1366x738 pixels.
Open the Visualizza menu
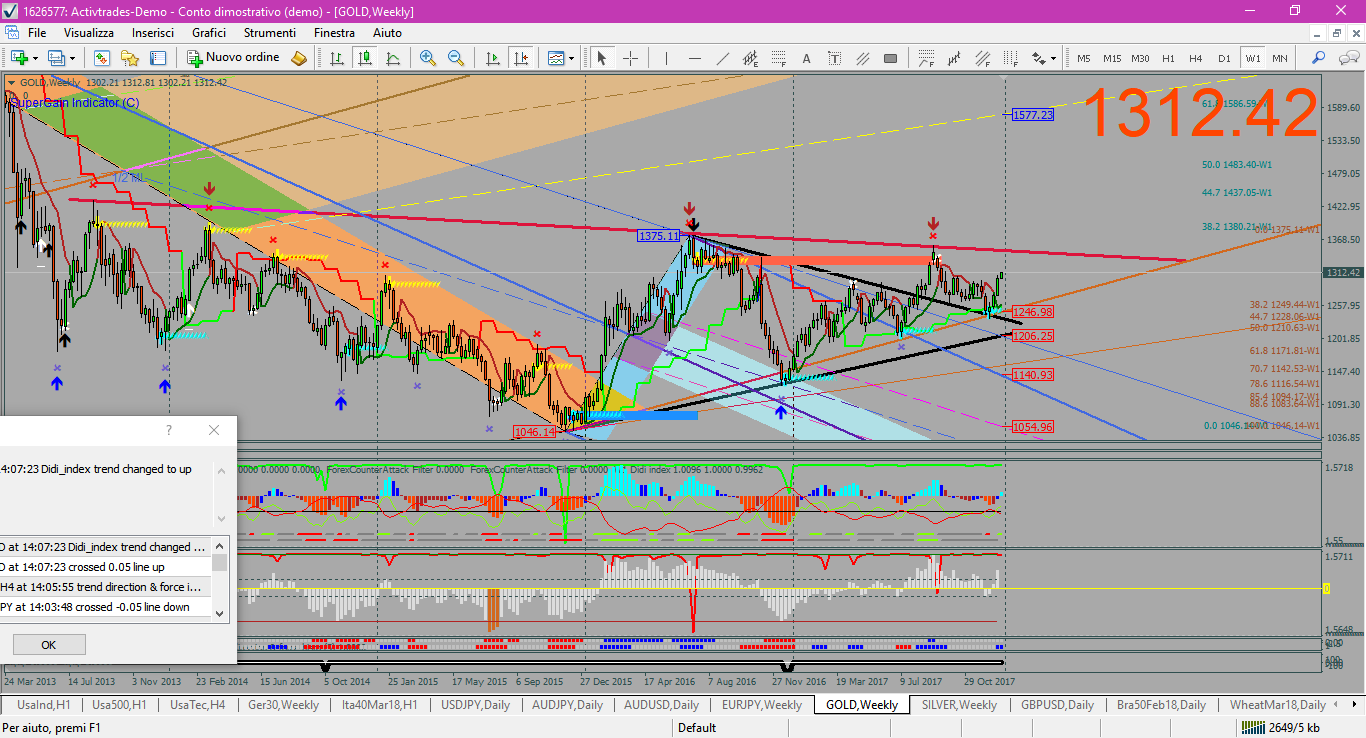pyautogui.click(x=89, y=33)
